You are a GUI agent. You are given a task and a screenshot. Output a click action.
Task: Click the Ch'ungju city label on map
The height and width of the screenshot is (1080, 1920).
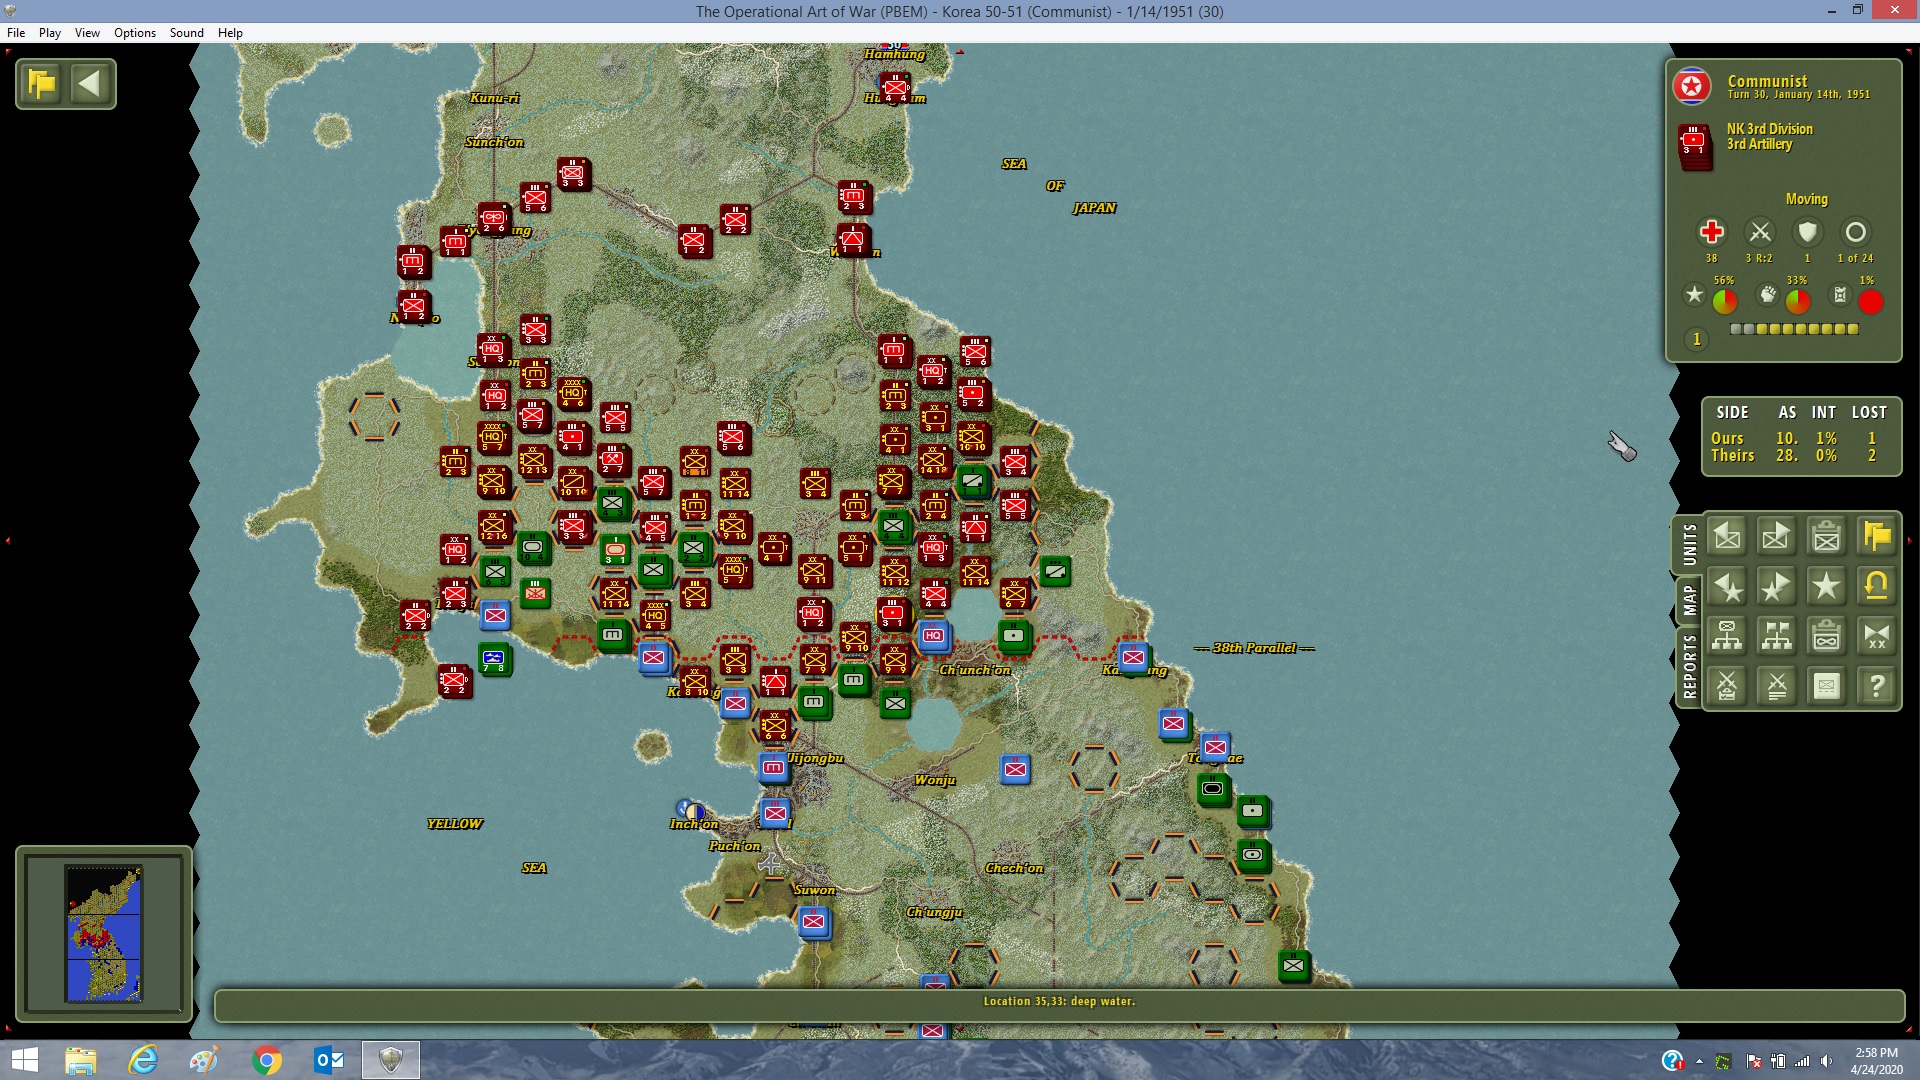[x=934, y=912]
